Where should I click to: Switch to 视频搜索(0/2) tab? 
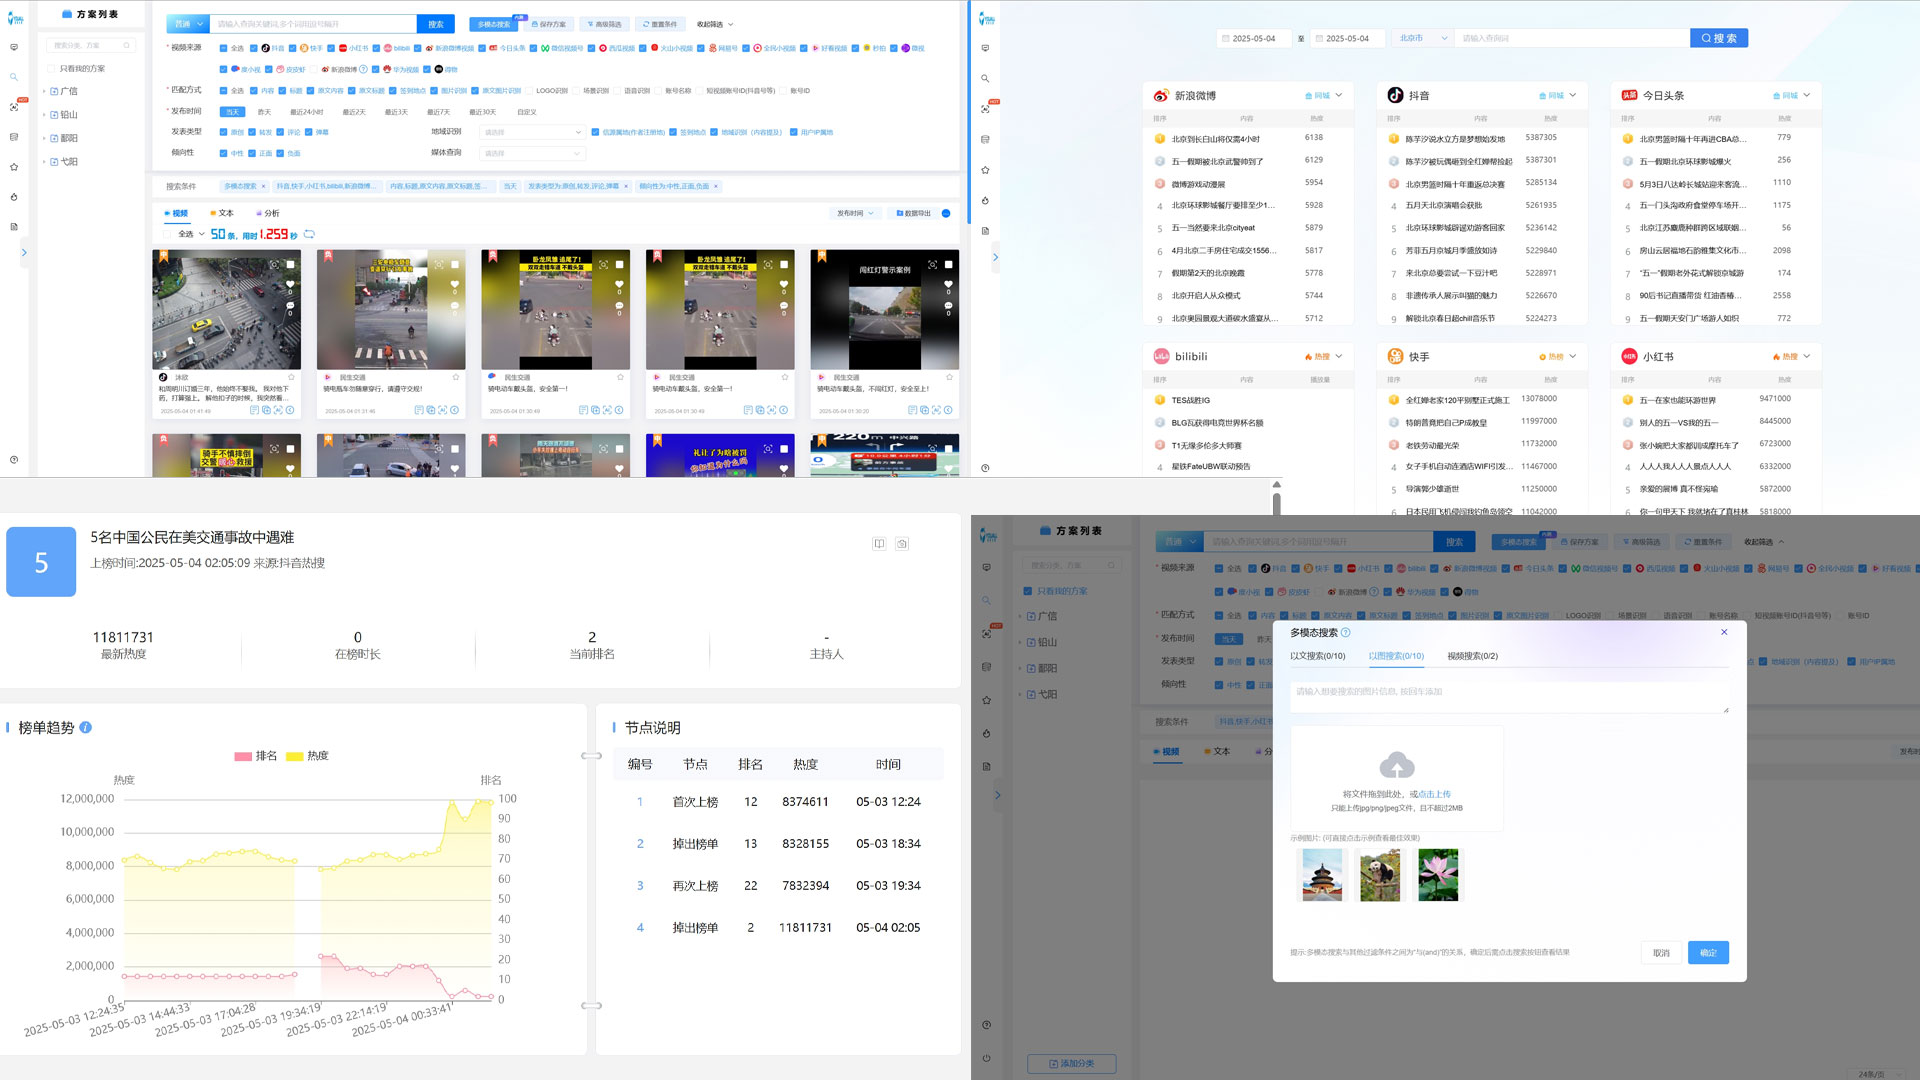point(1472,656)
